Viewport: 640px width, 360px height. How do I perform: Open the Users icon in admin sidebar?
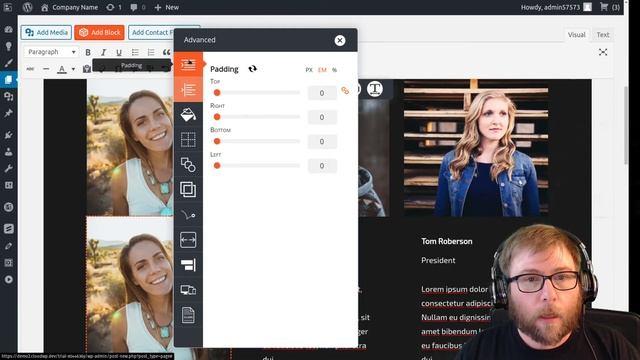[x=9, y=152]
